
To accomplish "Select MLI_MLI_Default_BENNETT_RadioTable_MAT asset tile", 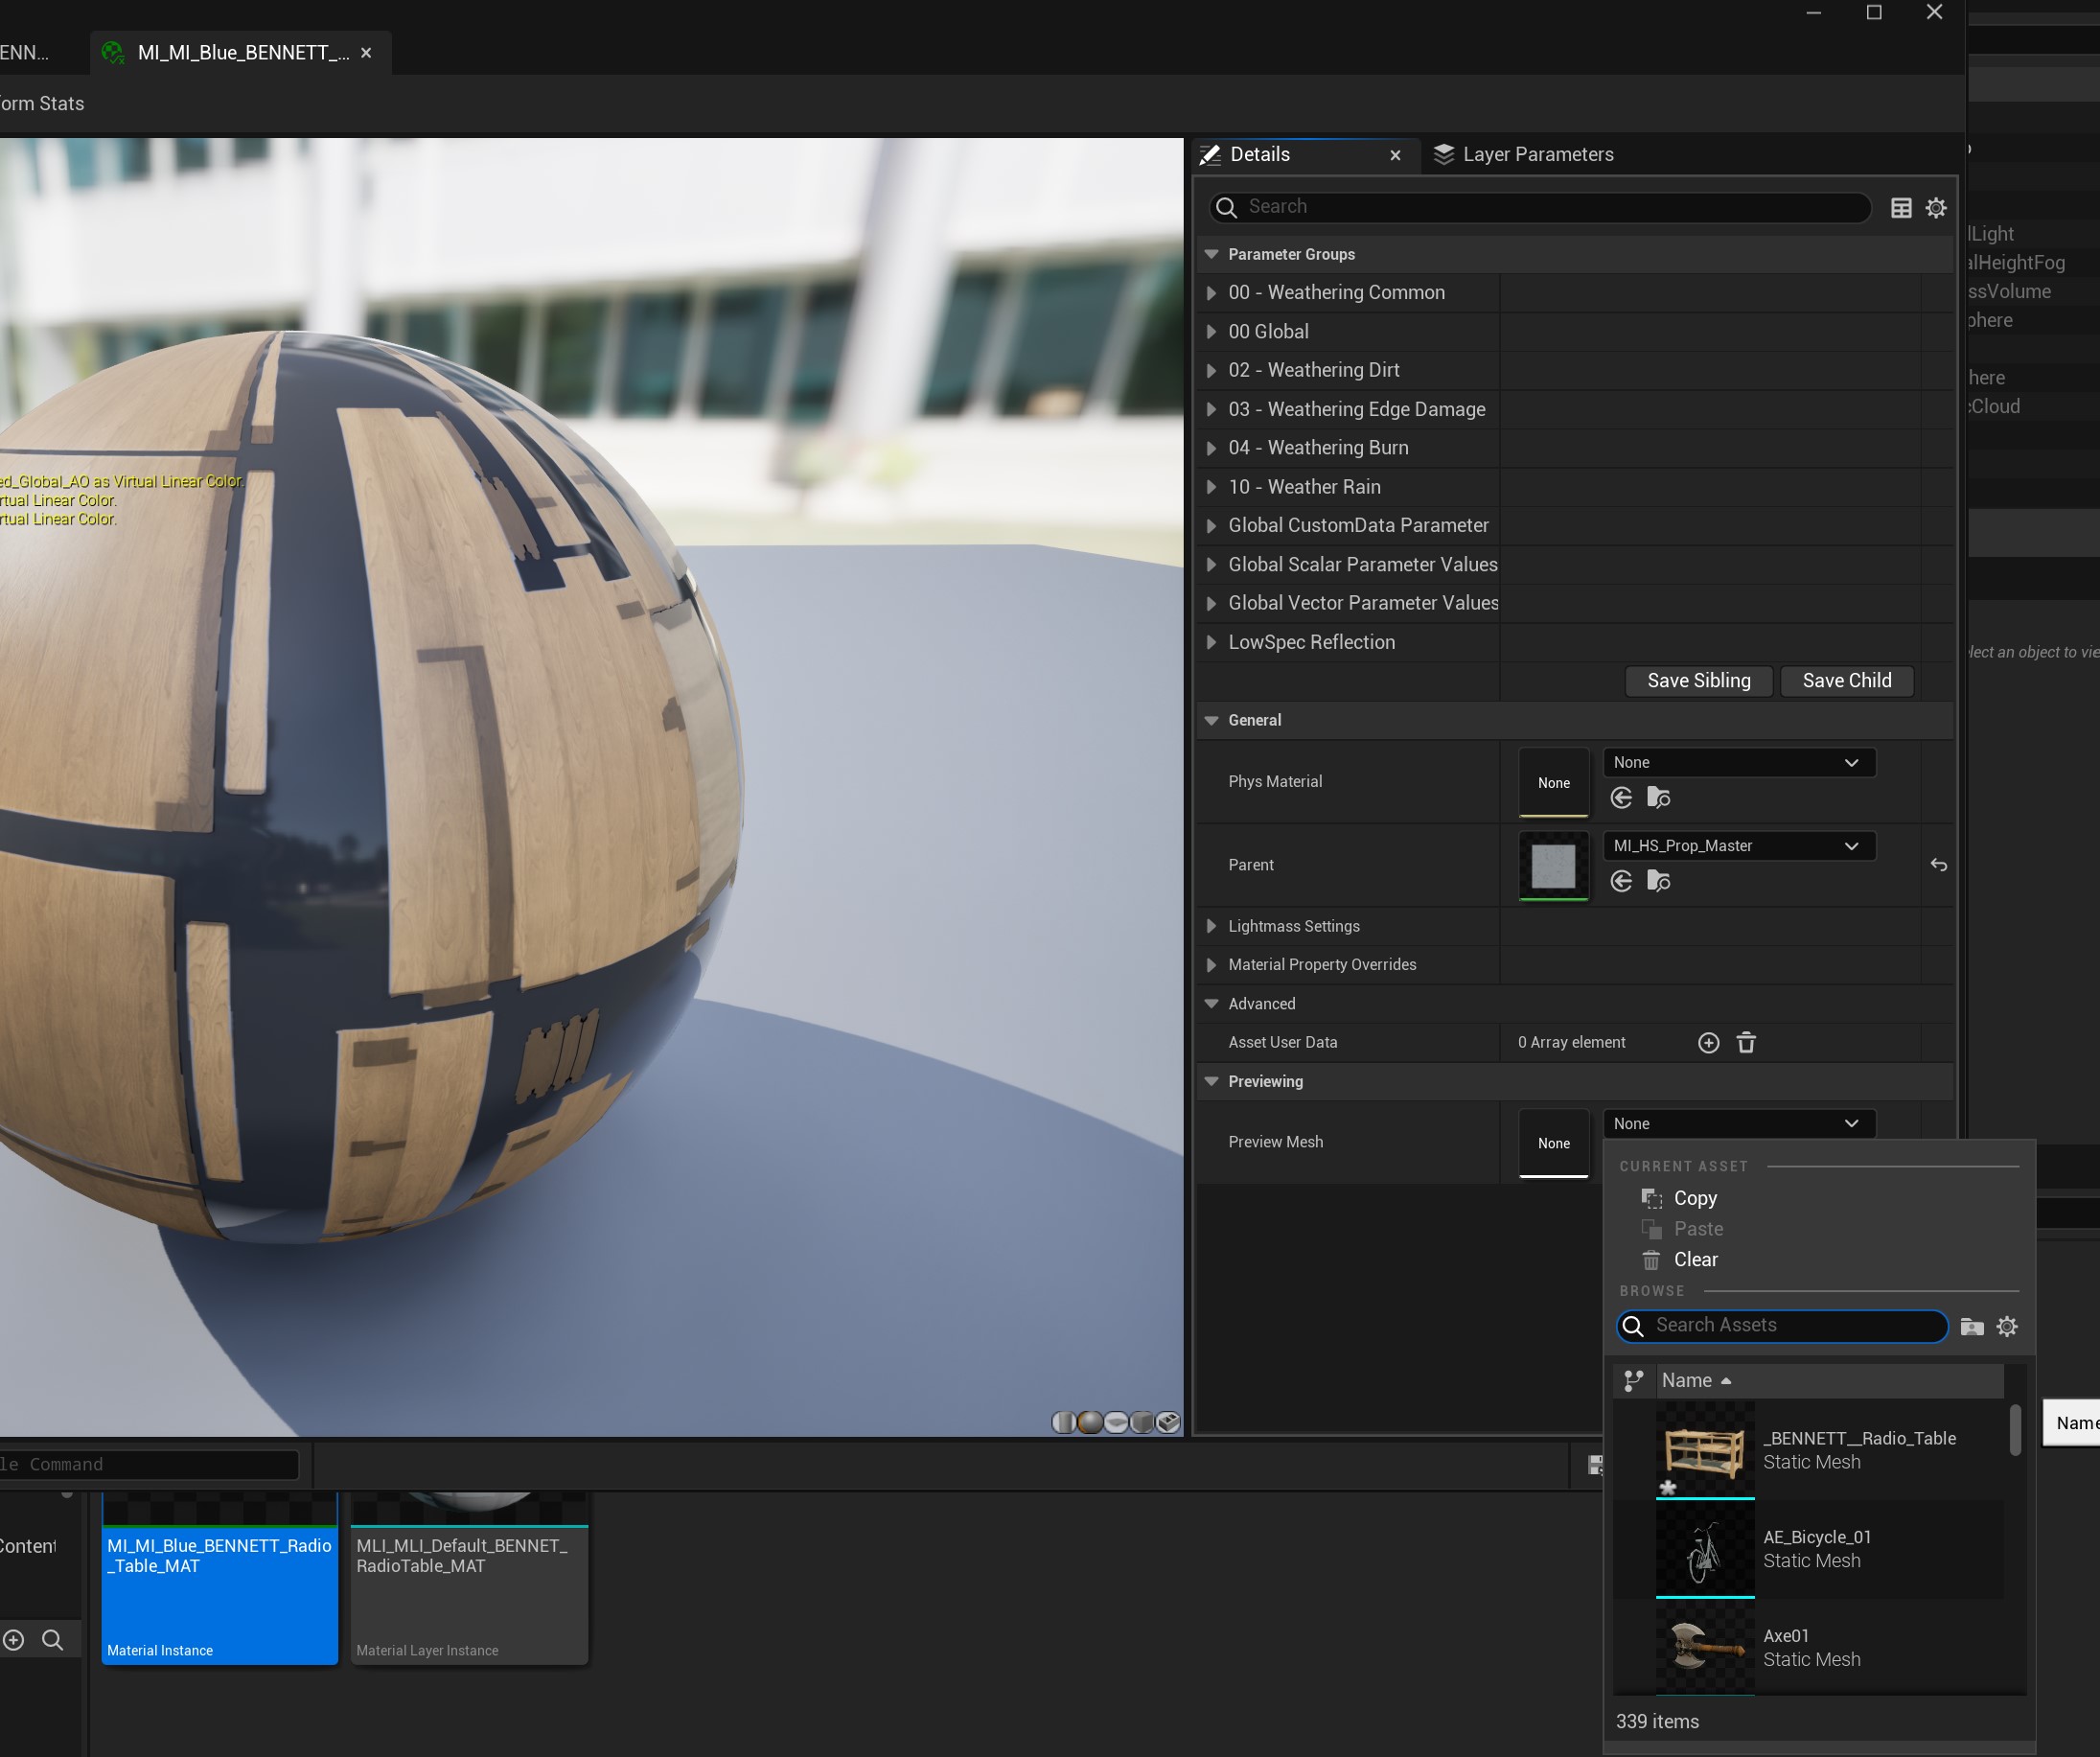I will coord(469,1578).
